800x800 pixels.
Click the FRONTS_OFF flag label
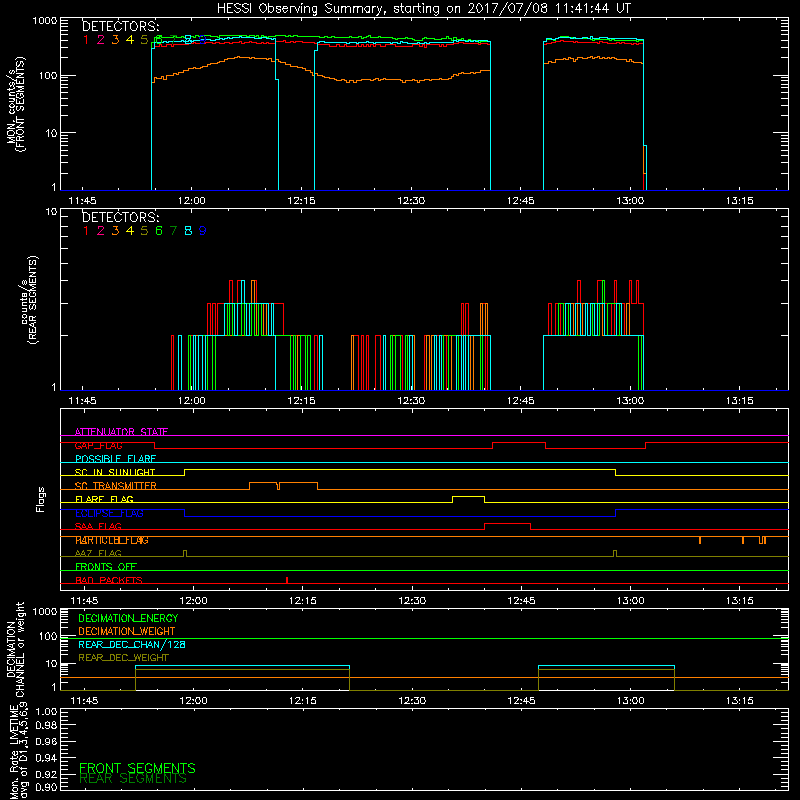click(106, 566)
